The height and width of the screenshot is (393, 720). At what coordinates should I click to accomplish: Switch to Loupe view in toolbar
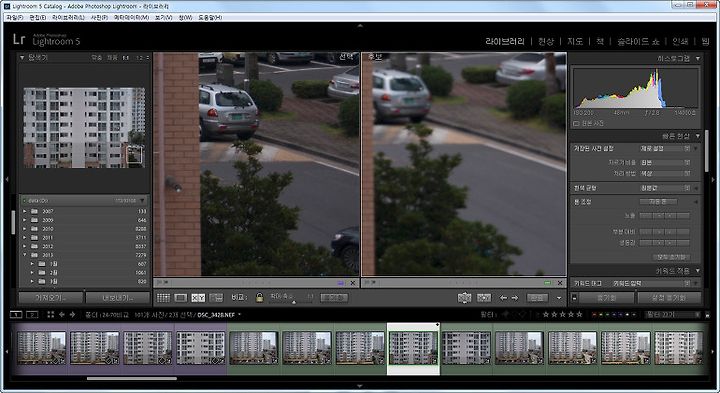click(x=181, y=298)
